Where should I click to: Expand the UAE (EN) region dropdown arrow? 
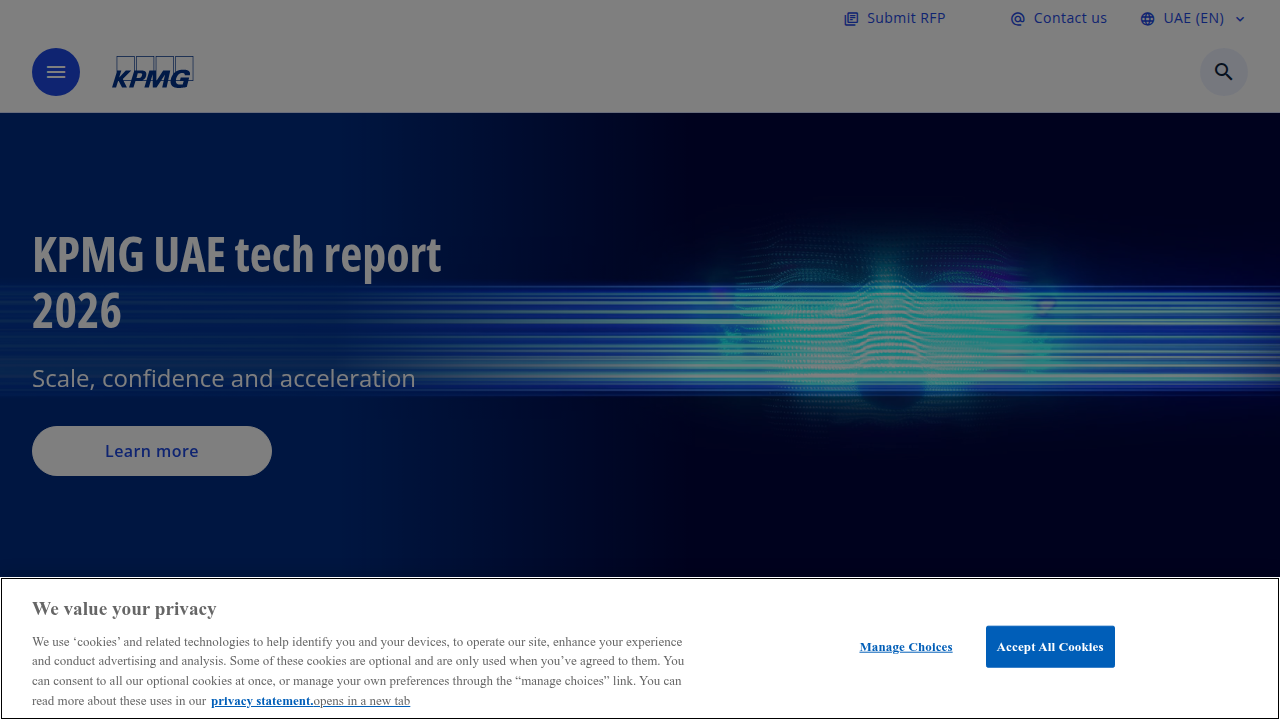coord(1240,19)
